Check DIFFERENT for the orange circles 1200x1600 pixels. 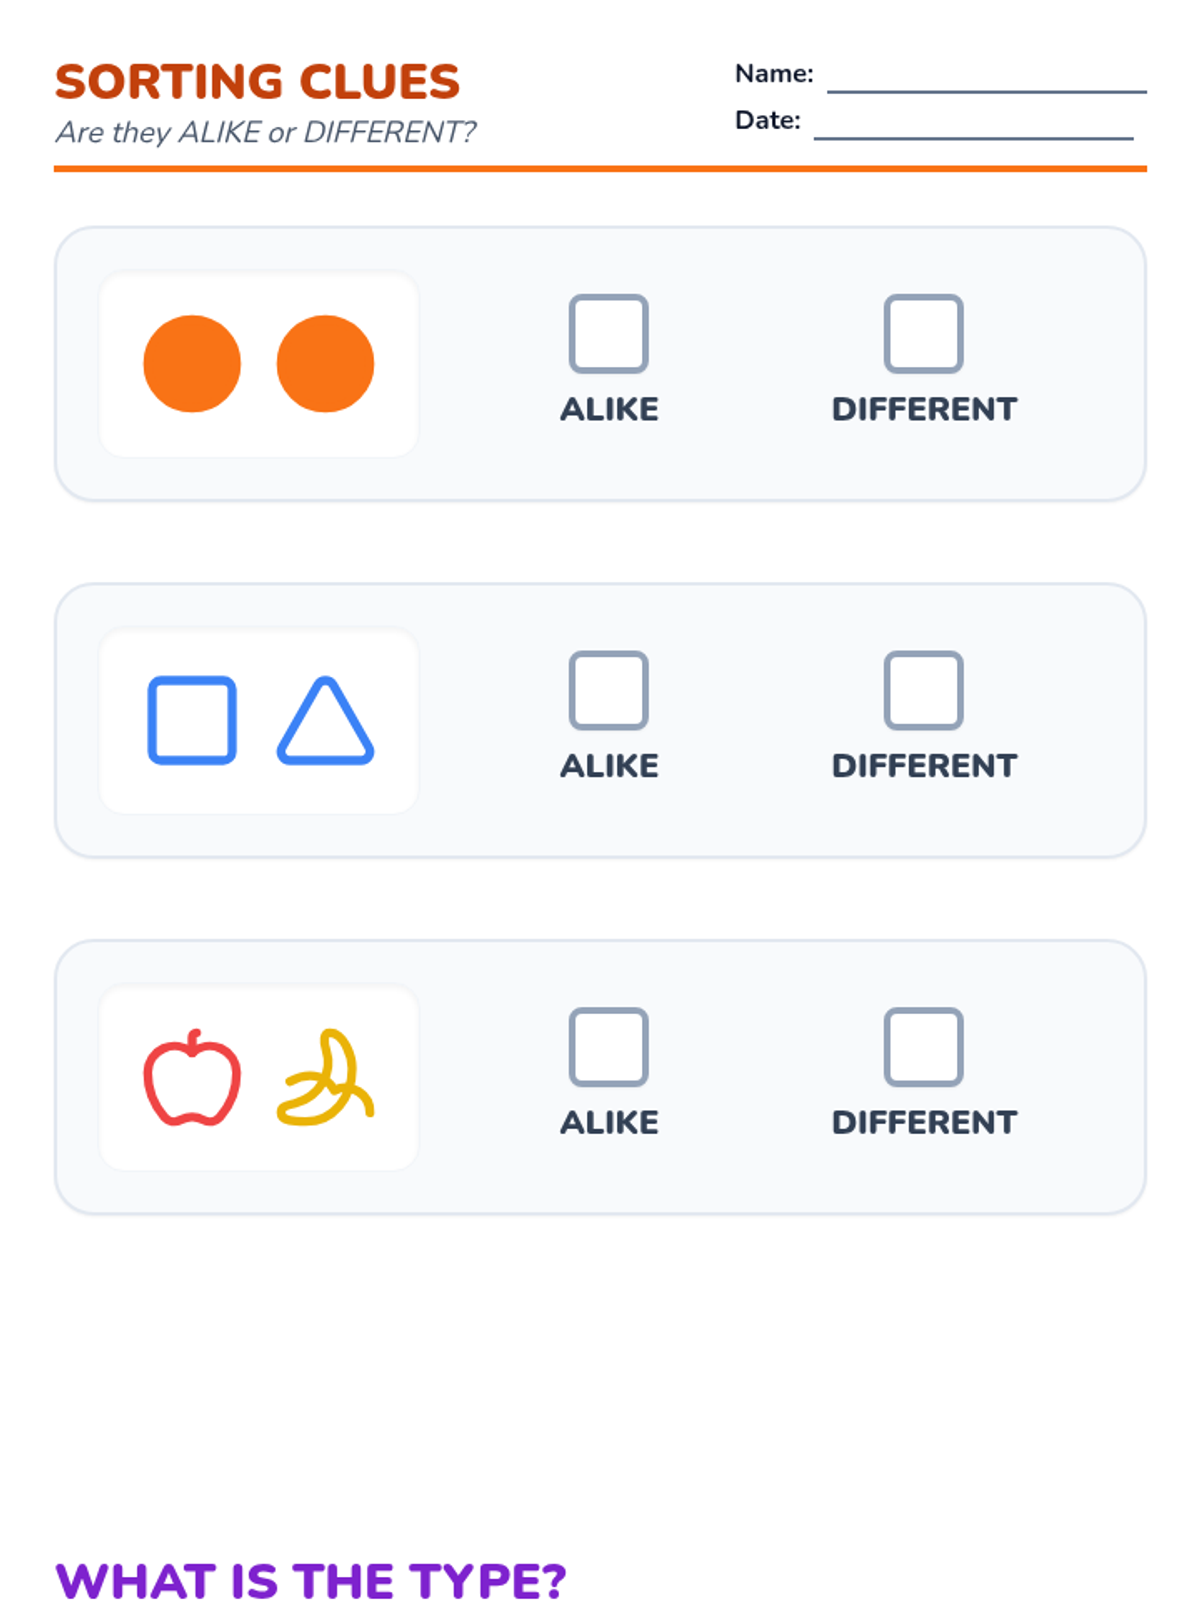point(923,333)
